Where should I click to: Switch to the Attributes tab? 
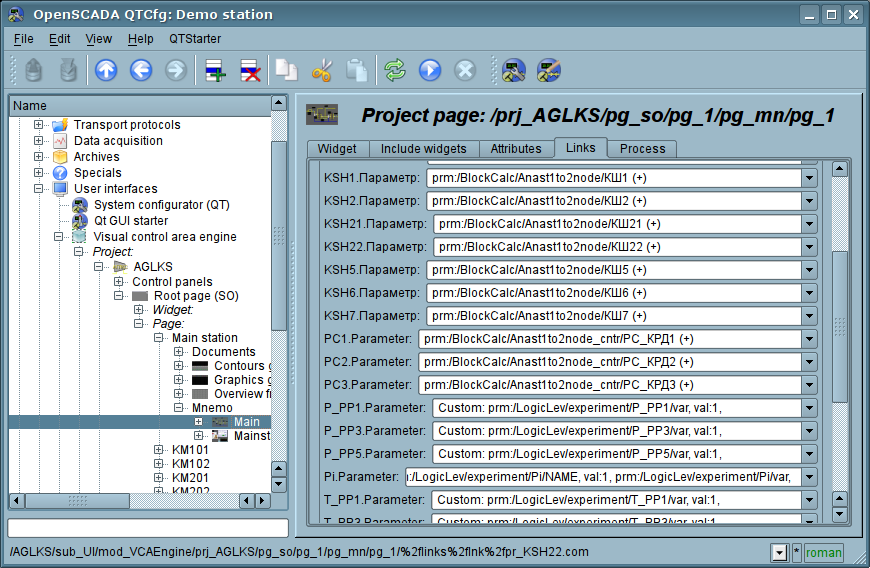515,149
